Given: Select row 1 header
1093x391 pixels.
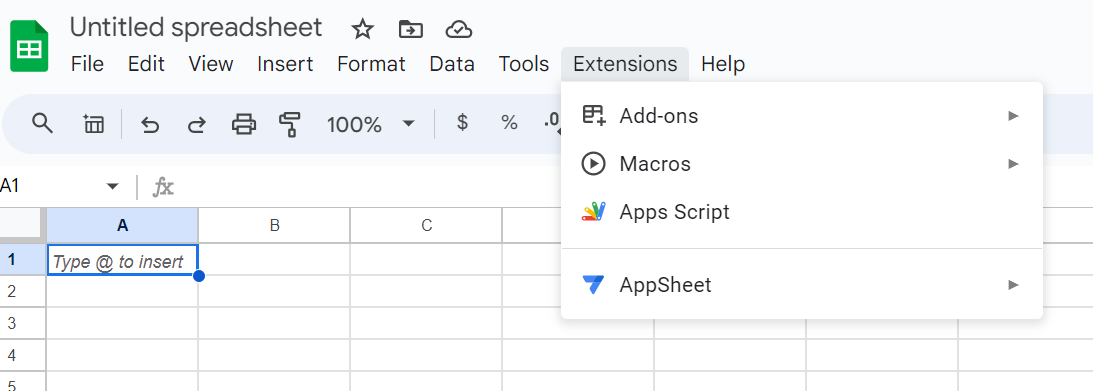Looking at the screenshot, I should pyautogui.click(x=22, y=259).
